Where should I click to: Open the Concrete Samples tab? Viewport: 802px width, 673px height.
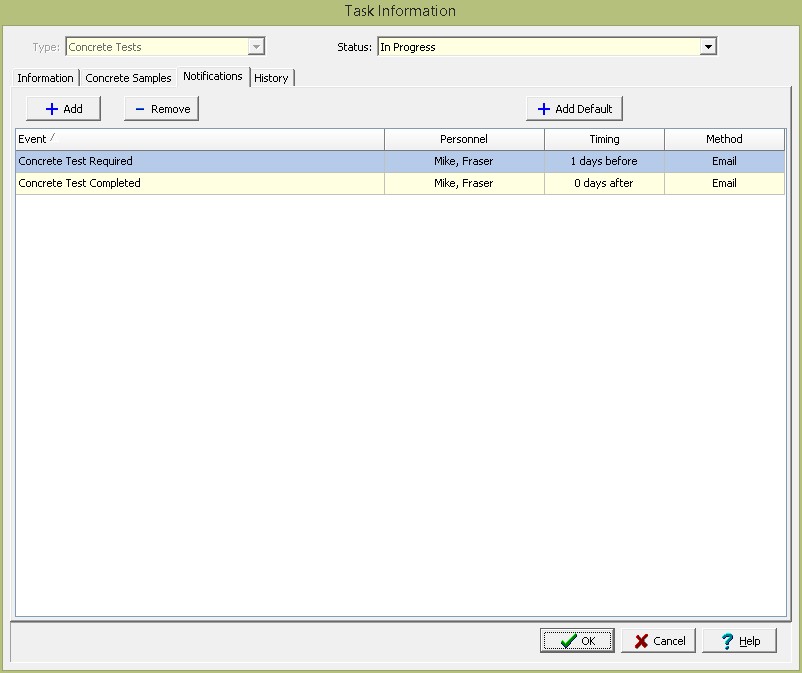128,78
